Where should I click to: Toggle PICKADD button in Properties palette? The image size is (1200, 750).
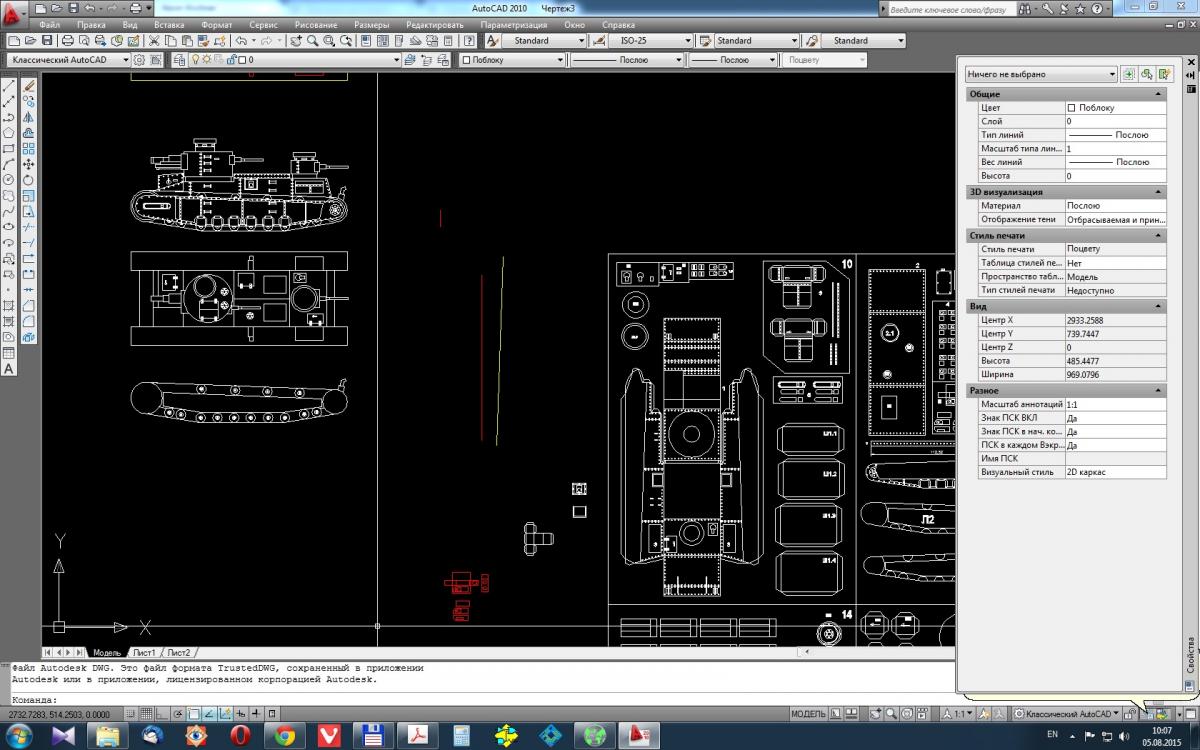(x=1129, y=74)
